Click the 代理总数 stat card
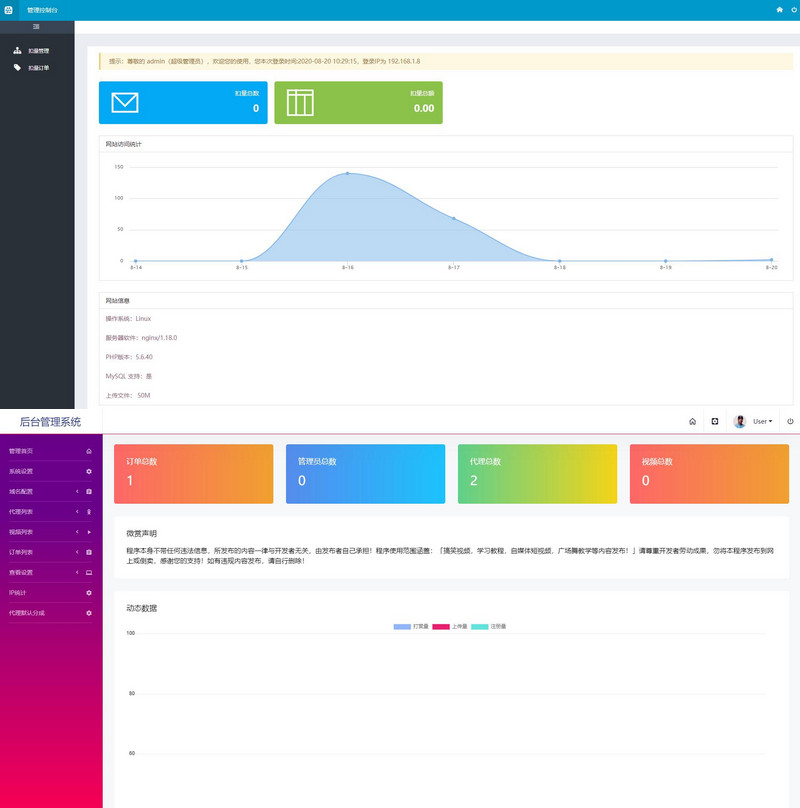This screenshot has width=800, height=808. tap(537, 474)
